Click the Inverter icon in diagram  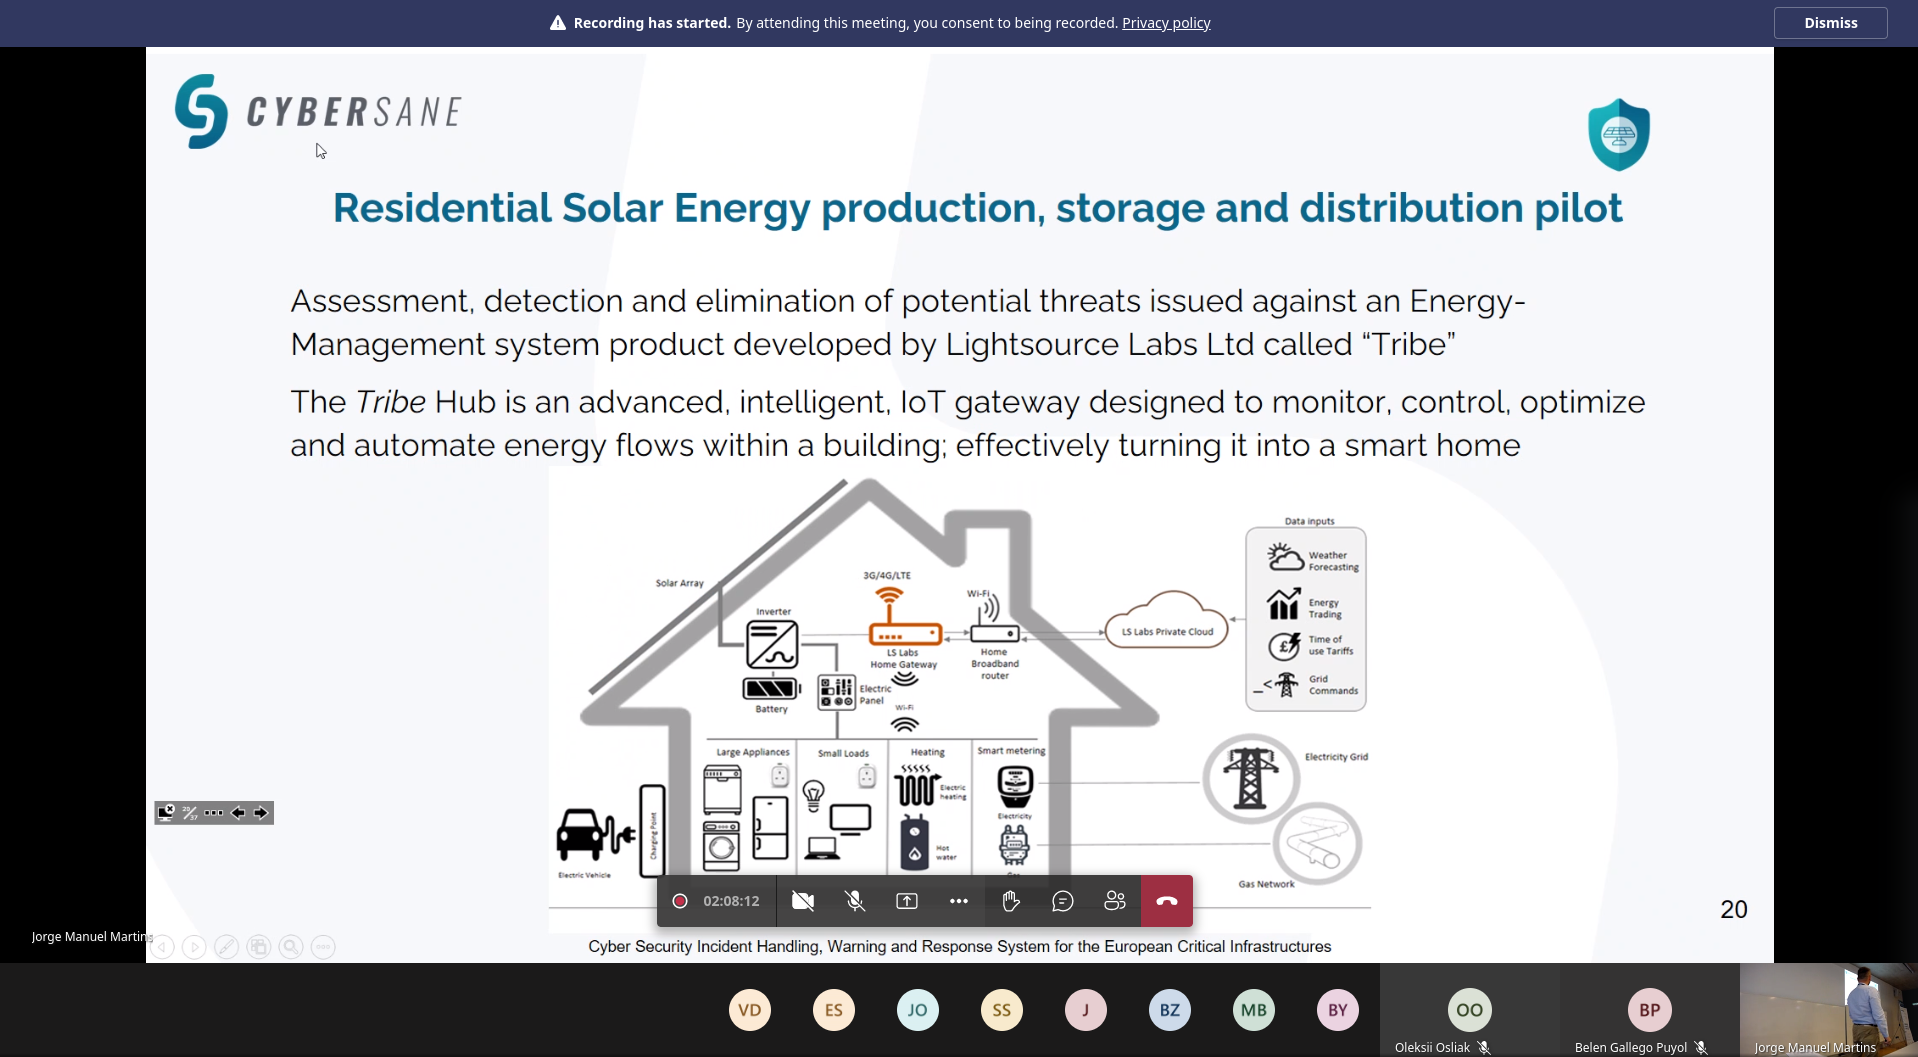click(772, 644)
